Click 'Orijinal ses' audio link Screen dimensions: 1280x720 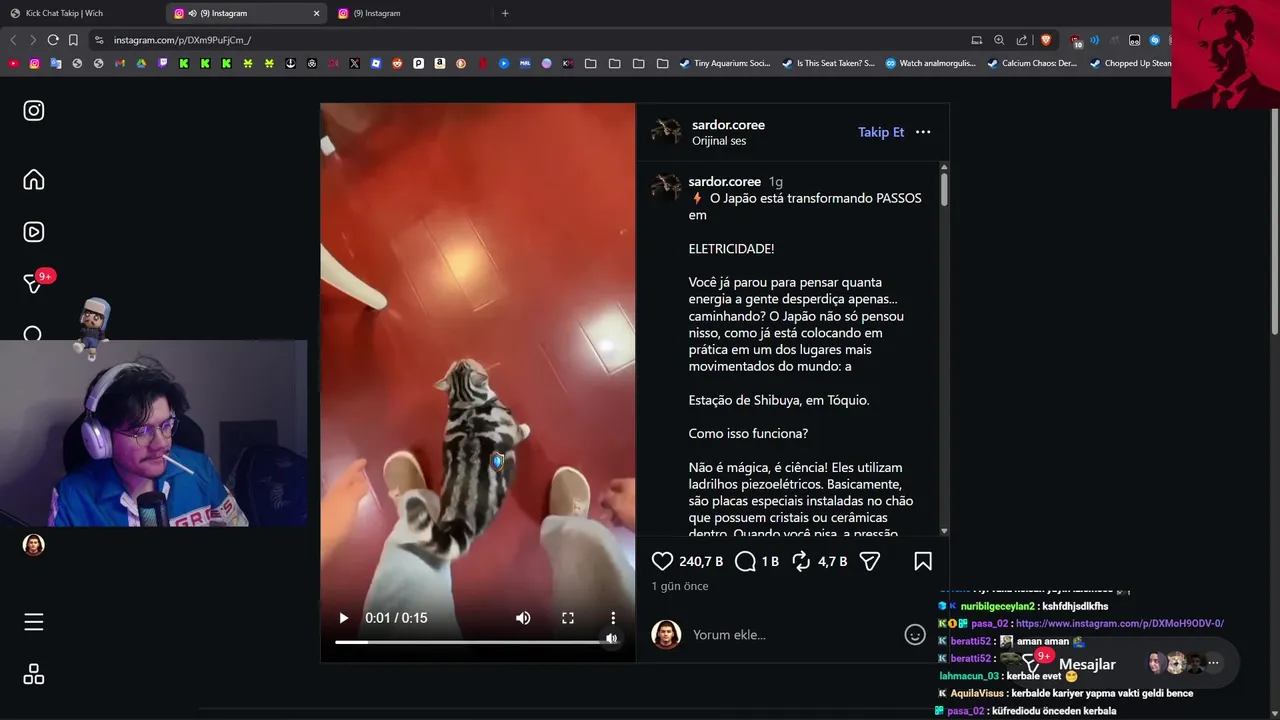click(719, 141)
